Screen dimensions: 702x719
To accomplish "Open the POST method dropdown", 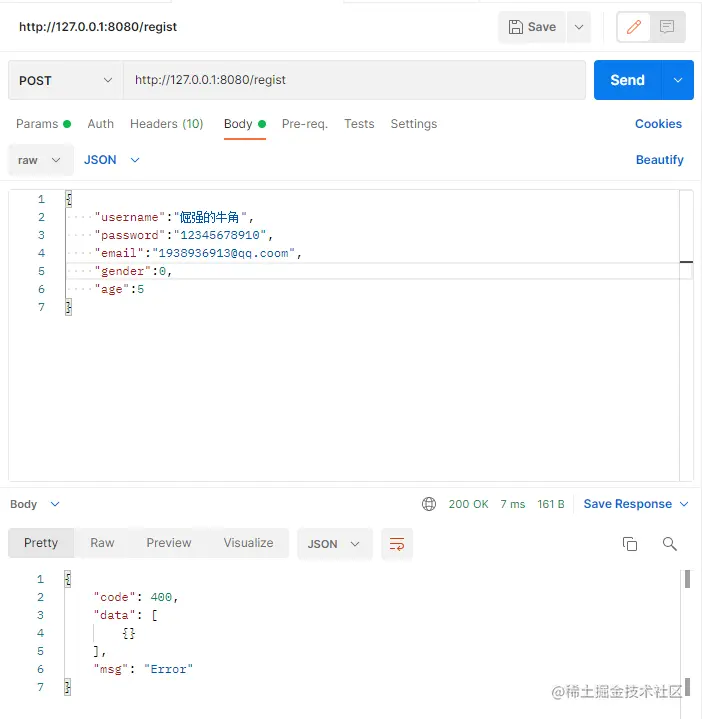I will point(66,80).
